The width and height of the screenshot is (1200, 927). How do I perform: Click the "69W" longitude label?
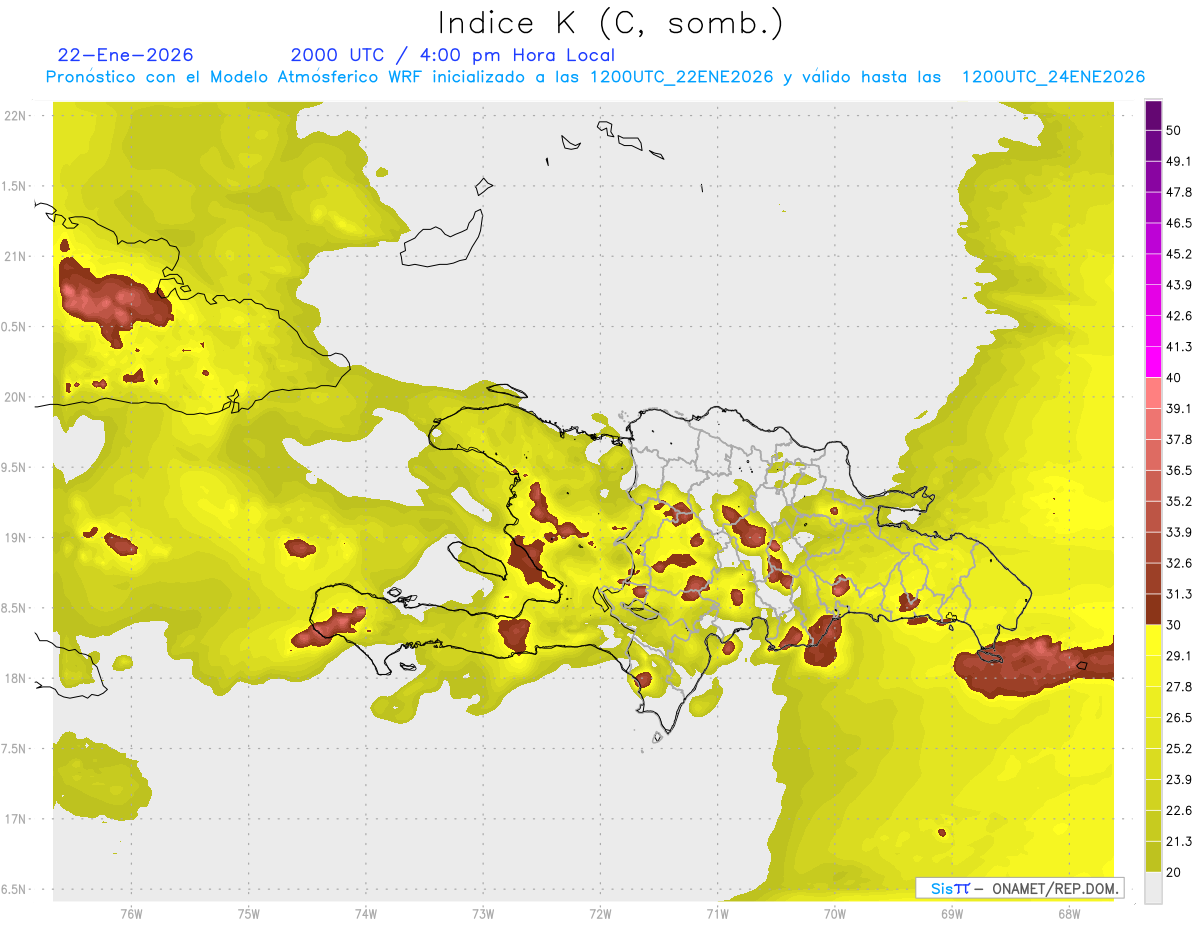coord(951,913)
